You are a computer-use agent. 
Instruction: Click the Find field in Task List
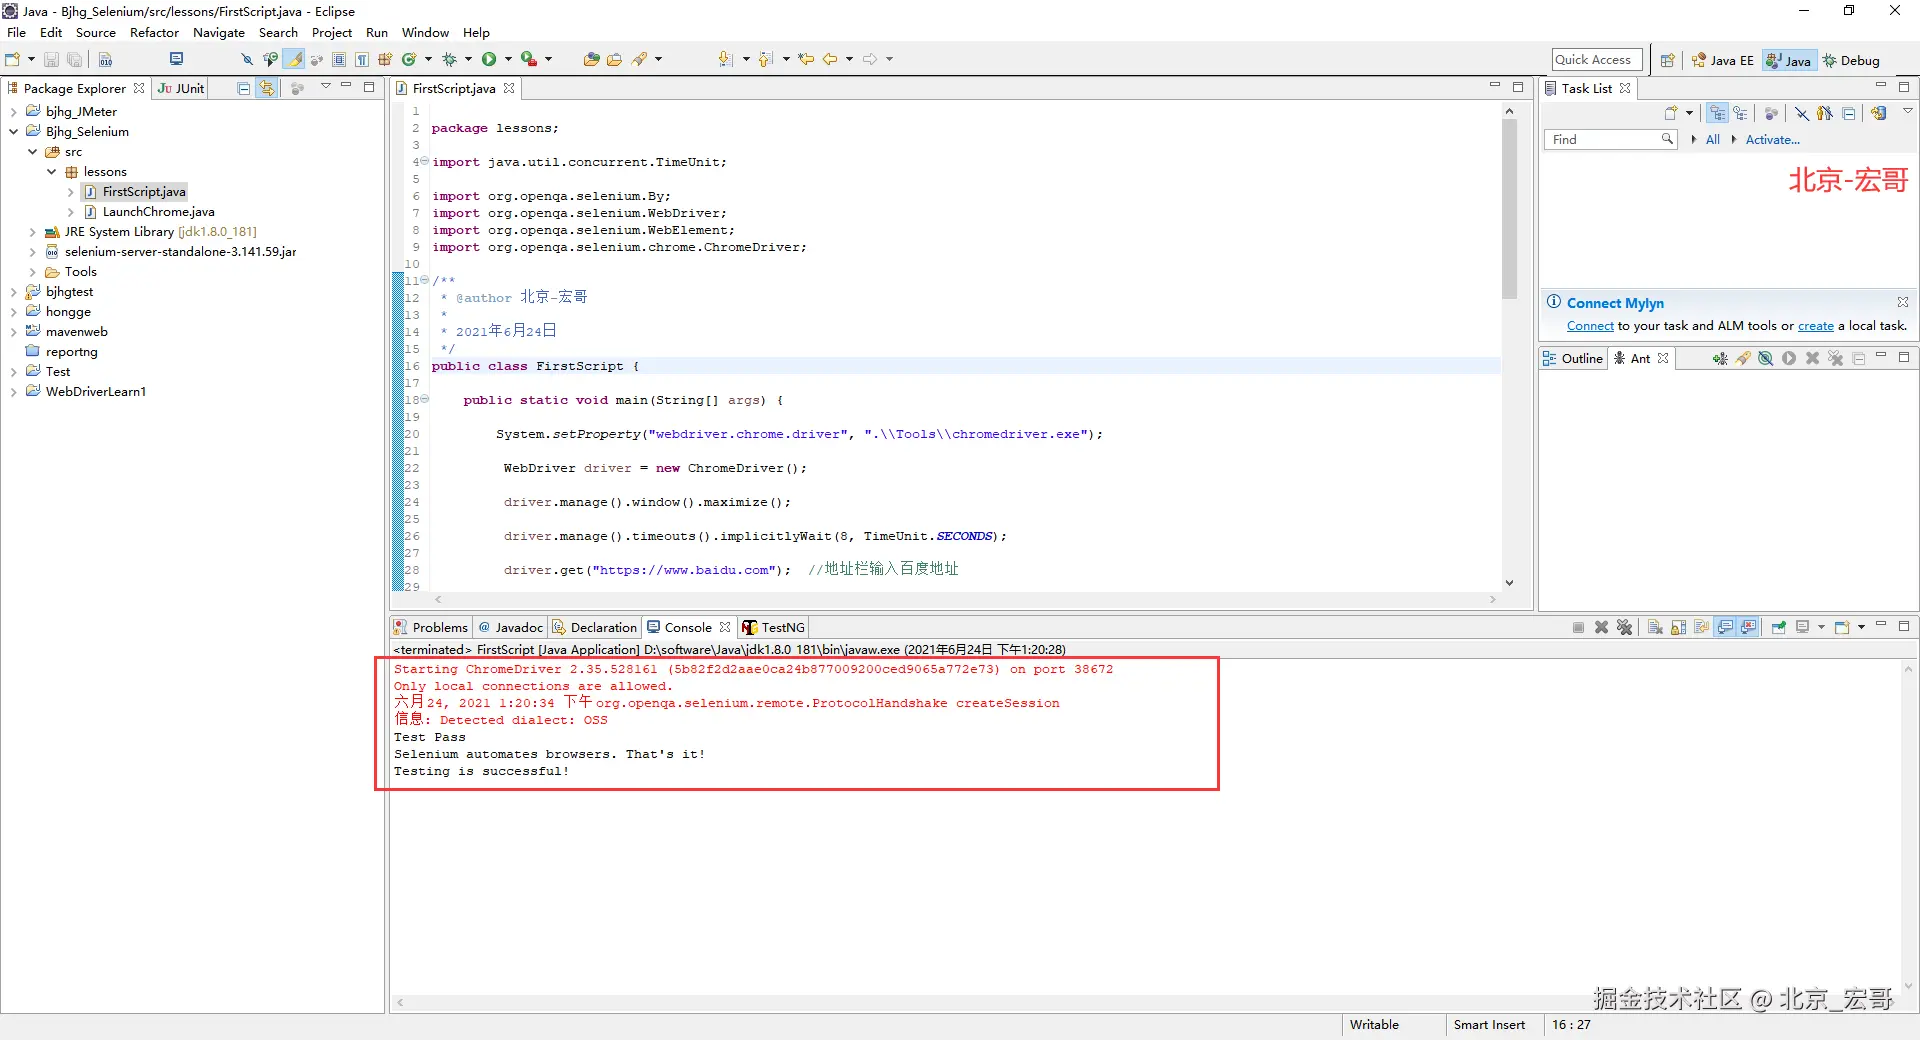pos(1610,140)
